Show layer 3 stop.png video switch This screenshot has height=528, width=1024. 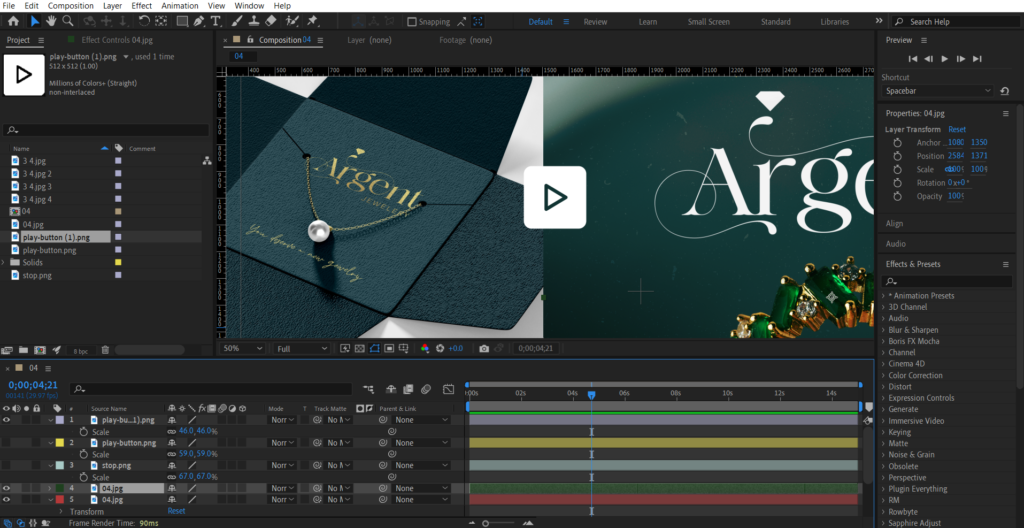[7, 465]
